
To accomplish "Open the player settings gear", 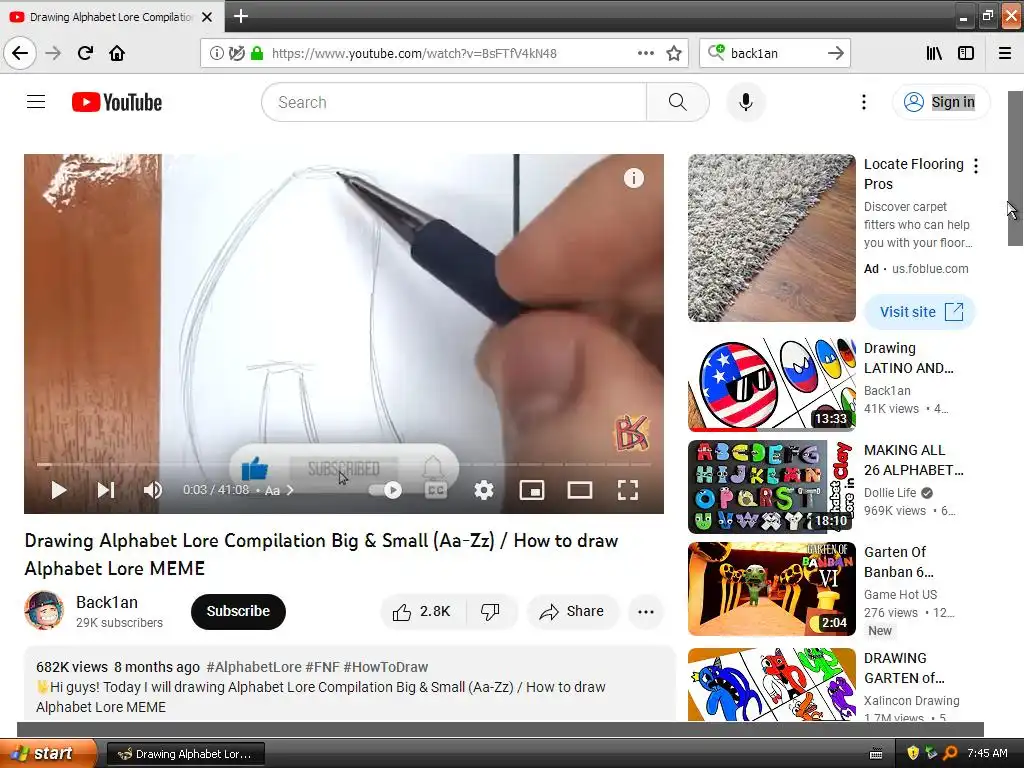I will 484,490.
